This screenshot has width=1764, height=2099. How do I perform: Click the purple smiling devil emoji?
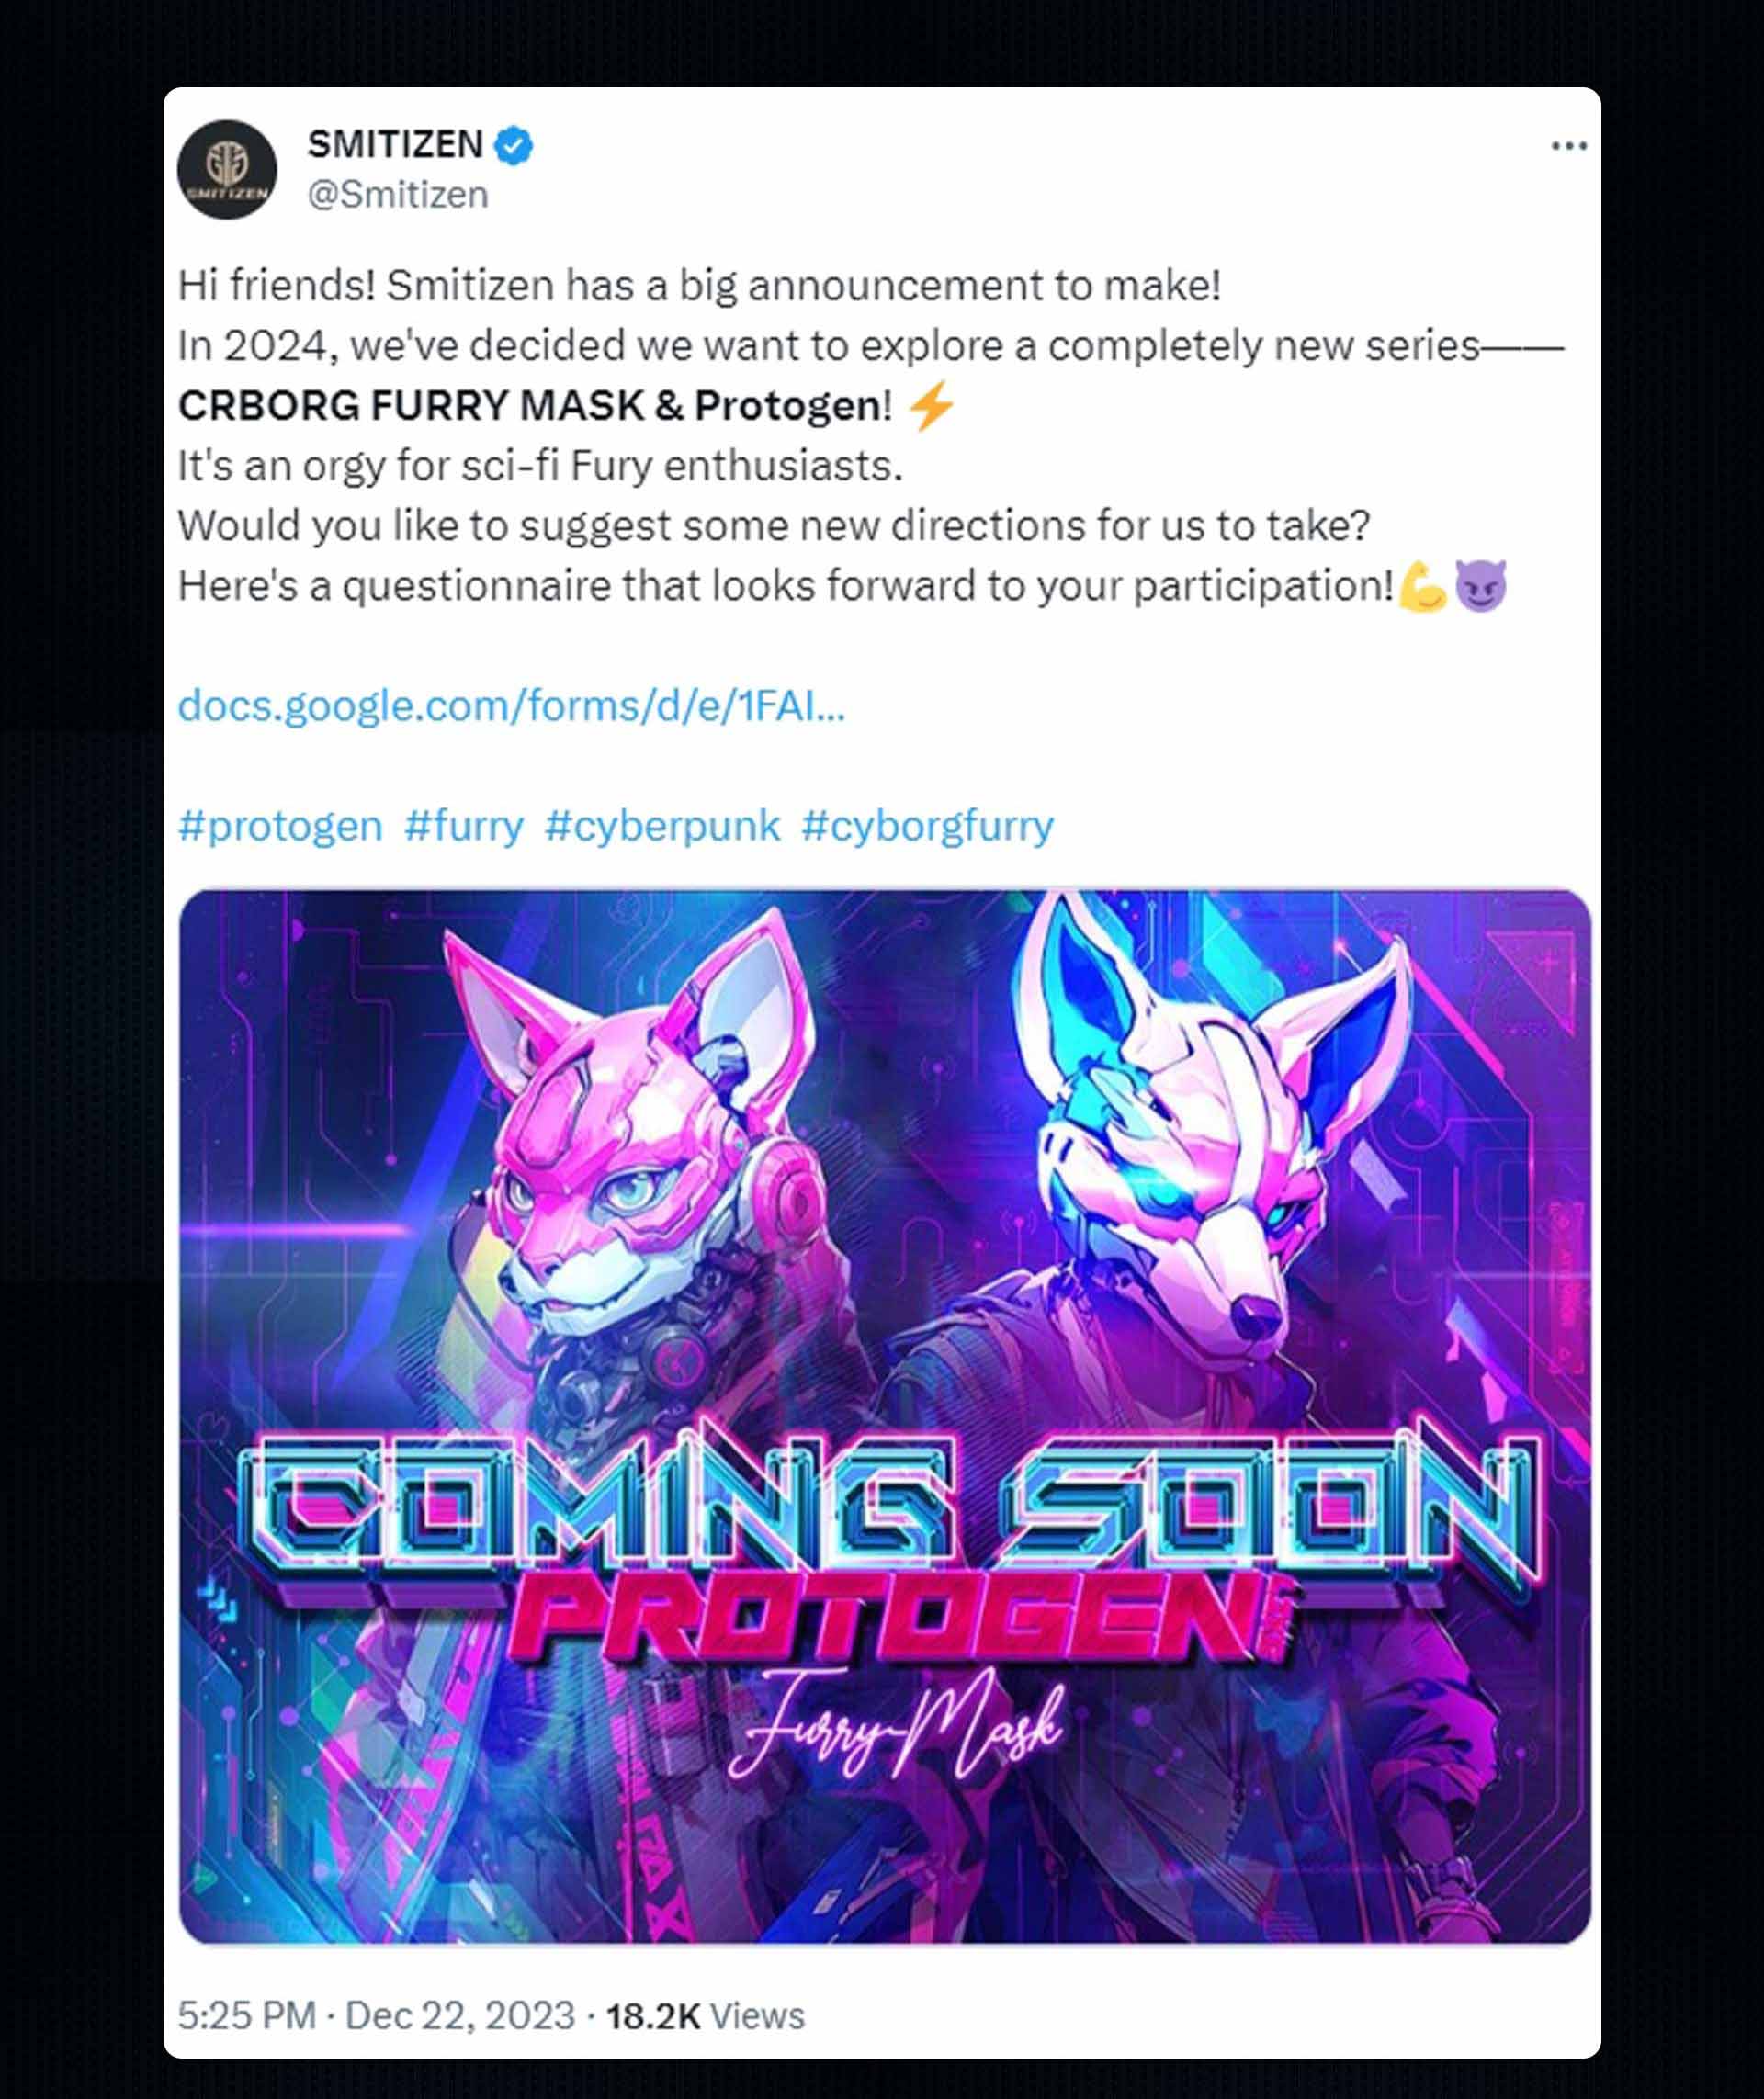click(x=1480, y=586)
